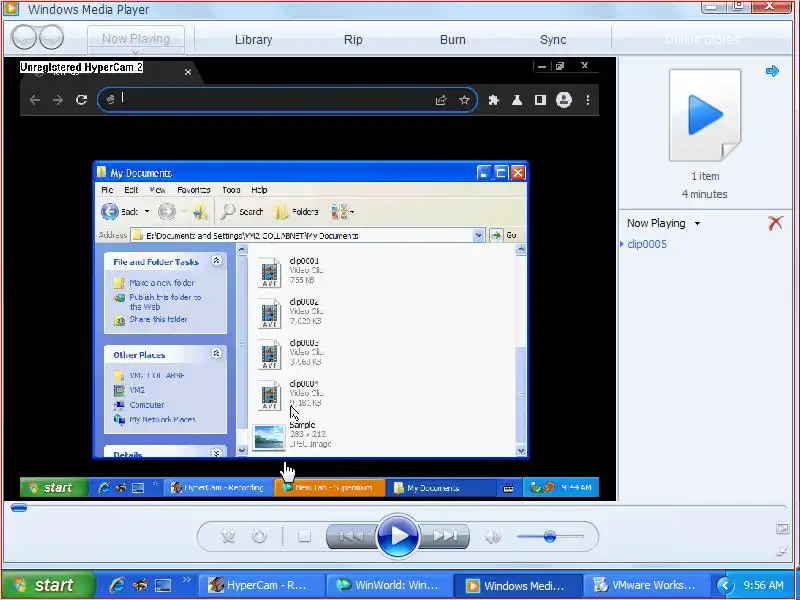This screenshot has height=600, width=800.
Task: Open the Now Playing list dropdown
Action: [663, 223]
